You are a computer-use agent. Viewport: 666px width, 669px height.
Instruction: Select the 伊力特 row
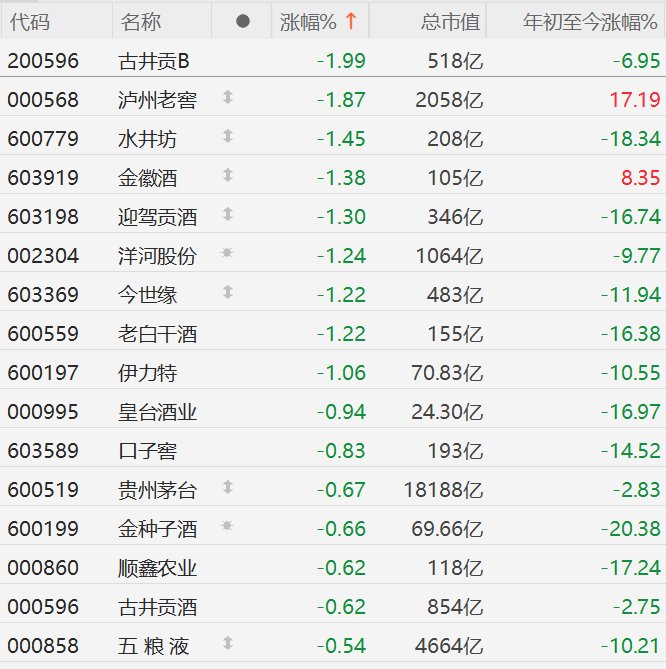click(147, 372)
